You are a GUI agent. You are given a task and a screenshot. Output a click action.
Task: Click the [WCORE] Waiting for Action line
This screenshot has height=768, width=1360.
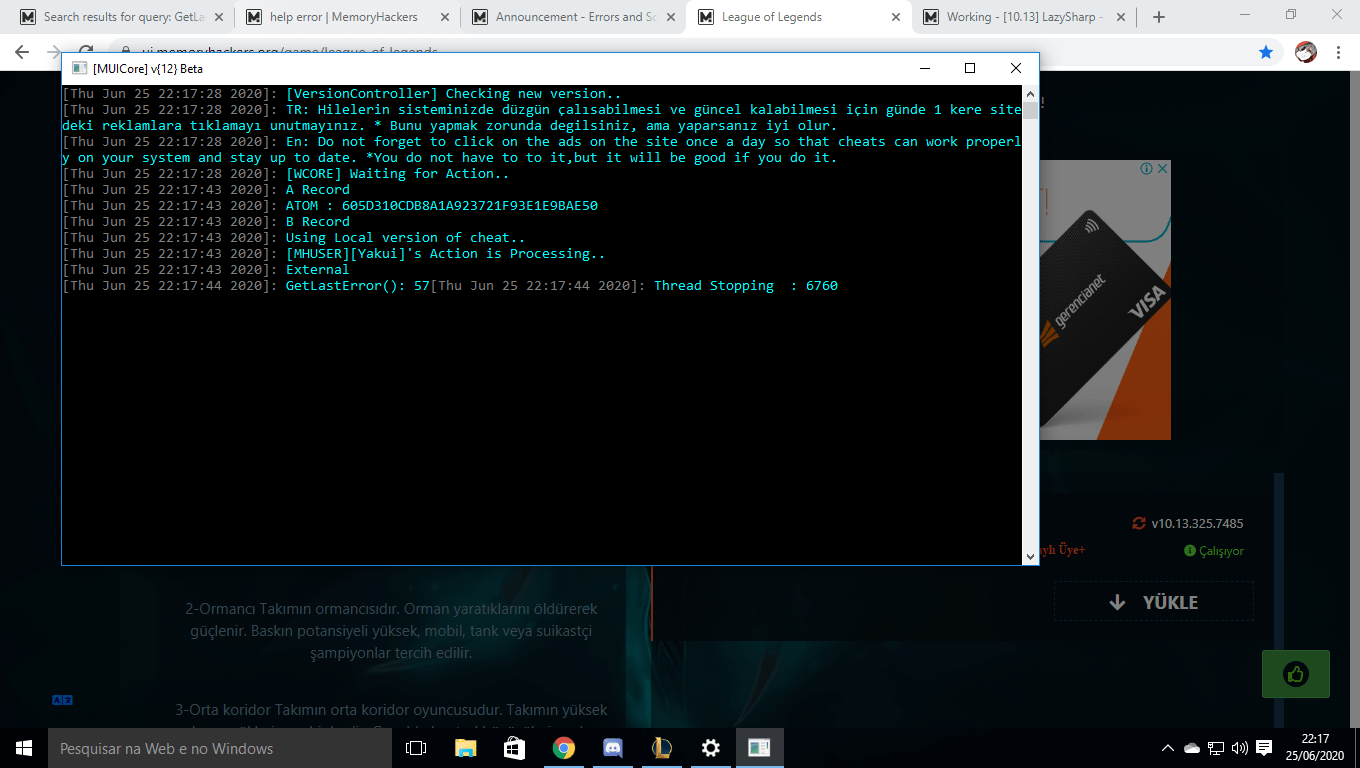pyautogui.click(x=398, y=174)
